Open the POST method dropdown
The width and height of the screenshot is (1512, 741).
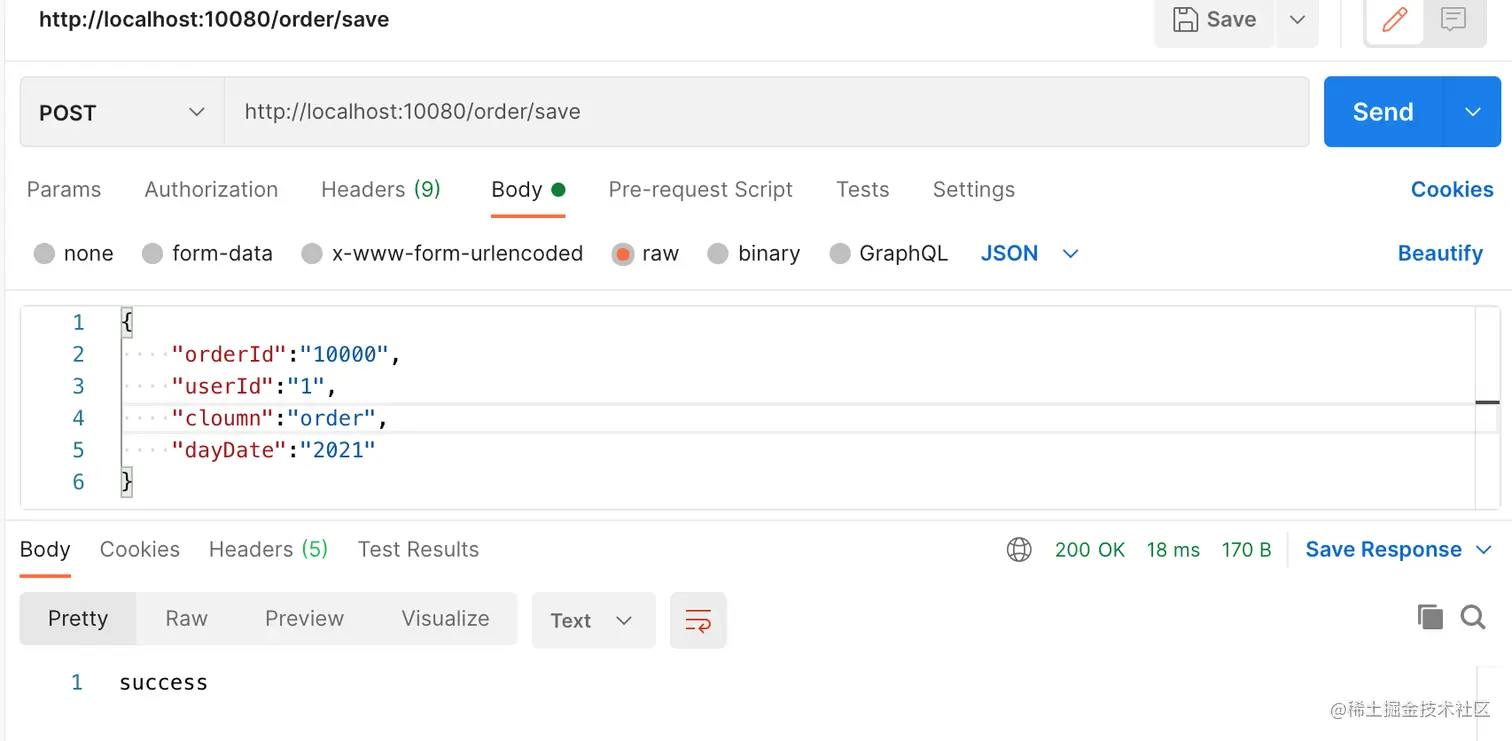pyautogui.click(x=122, y=112)
